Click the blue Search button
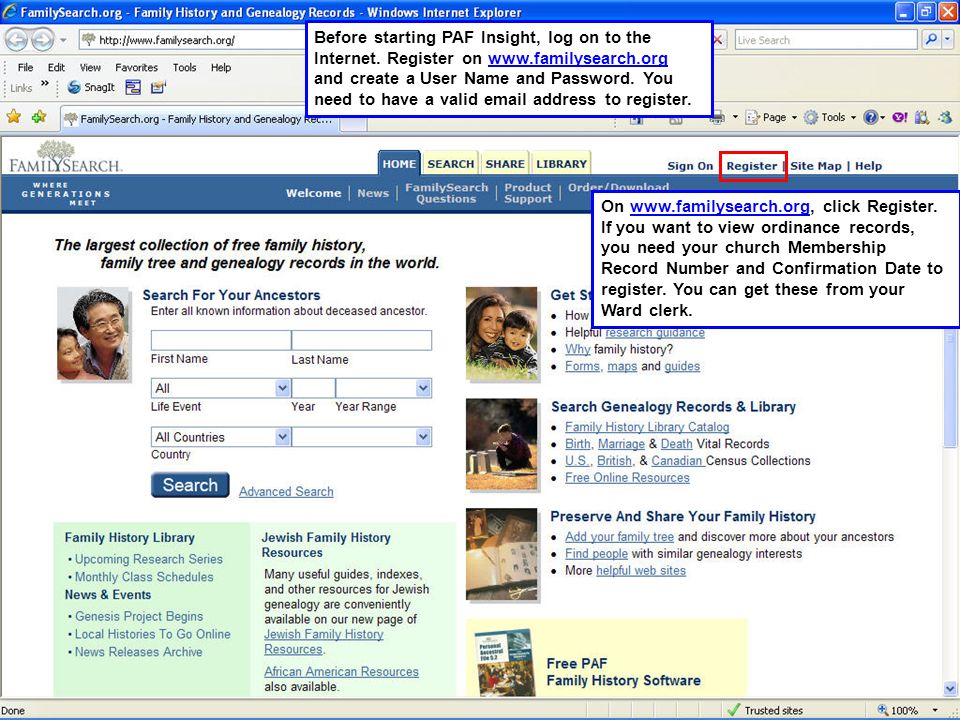 pos(190,485)
